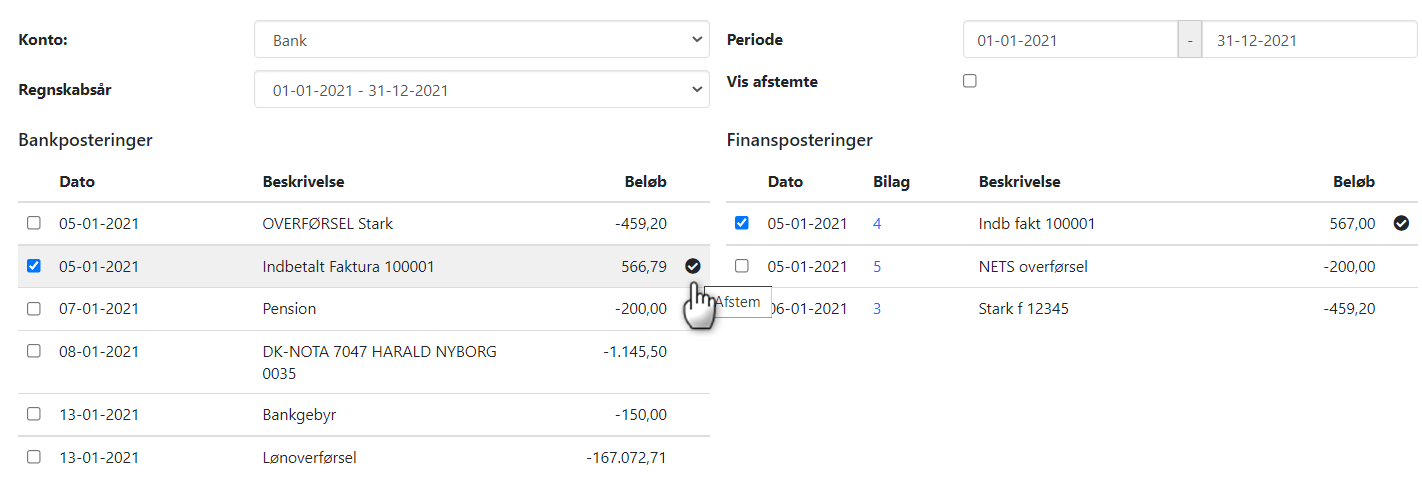Expand the Regnskabsår dropdown
The height and width of the screenshot is (504, 1422).
pos(481,89)
